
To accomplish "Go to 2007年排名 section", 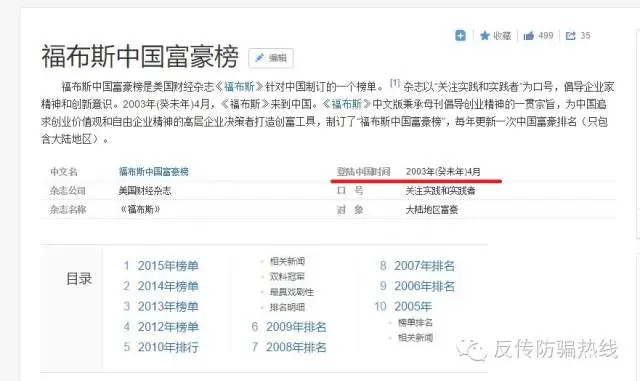I will (424, 266).
